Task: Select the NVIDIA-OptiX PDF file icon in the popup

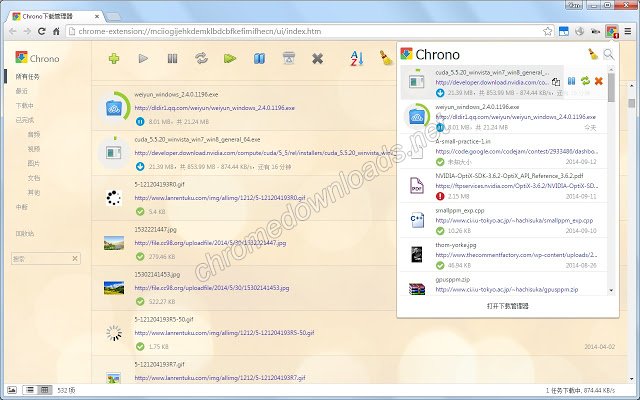Action: pos(417,186)
